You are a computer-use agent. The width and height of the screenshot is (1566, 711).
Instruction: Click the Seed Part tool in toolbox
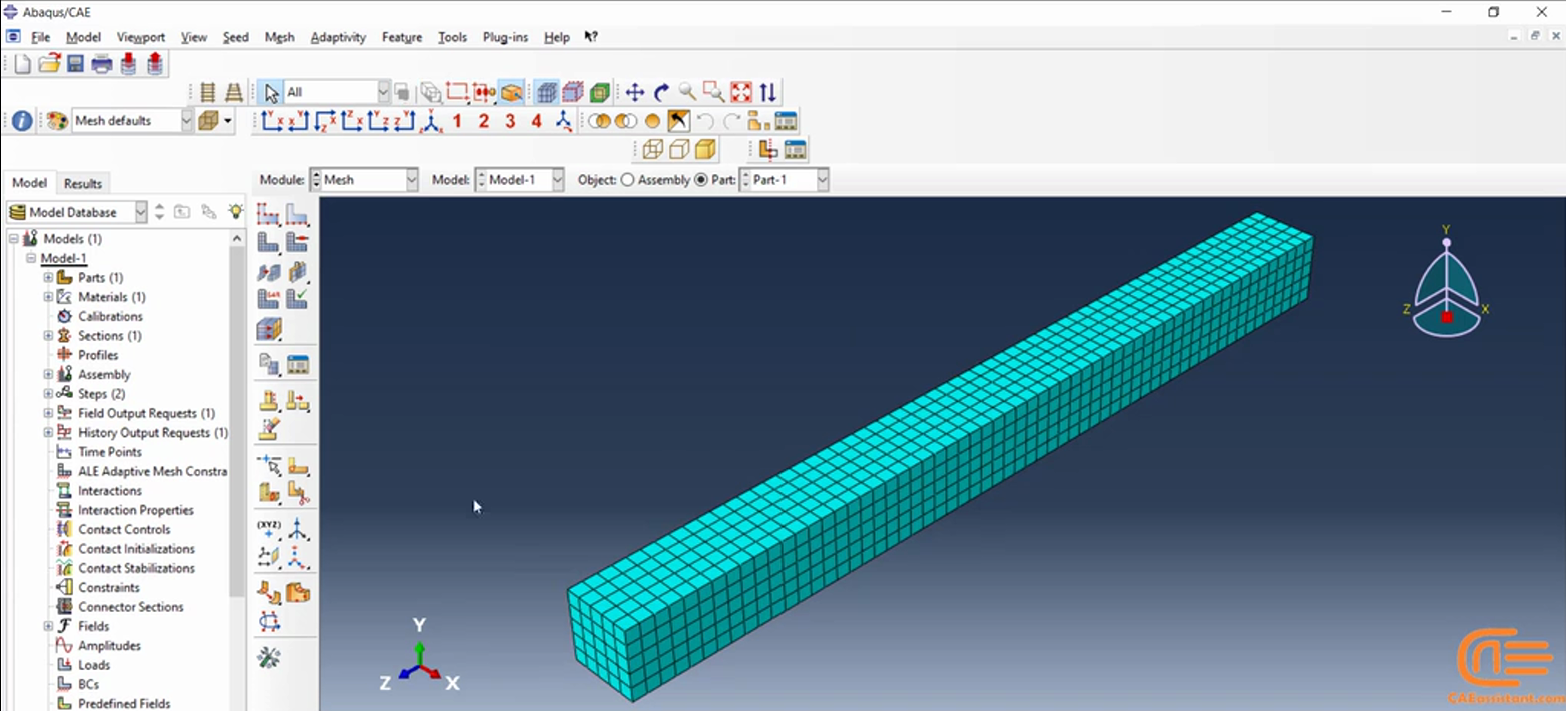269,214
